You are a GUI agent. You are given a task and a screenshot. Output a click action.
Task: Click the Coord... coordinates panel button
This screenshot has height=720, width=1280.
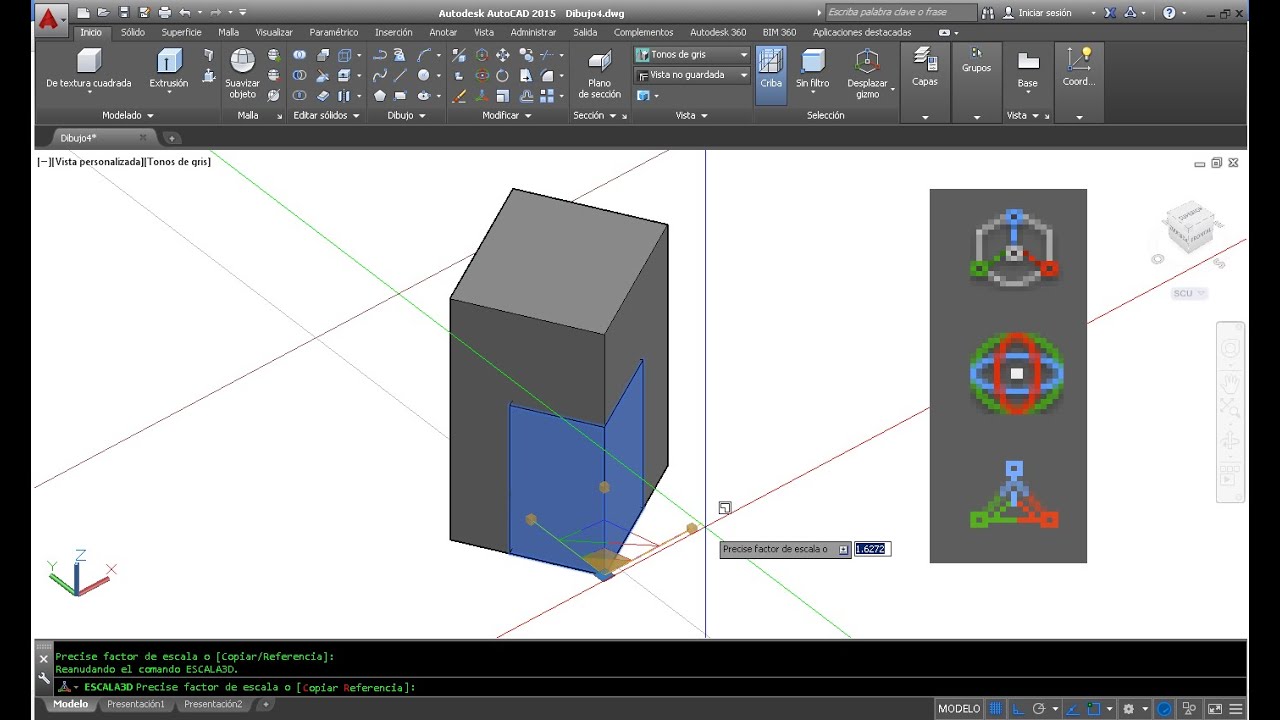[1079, 82]
